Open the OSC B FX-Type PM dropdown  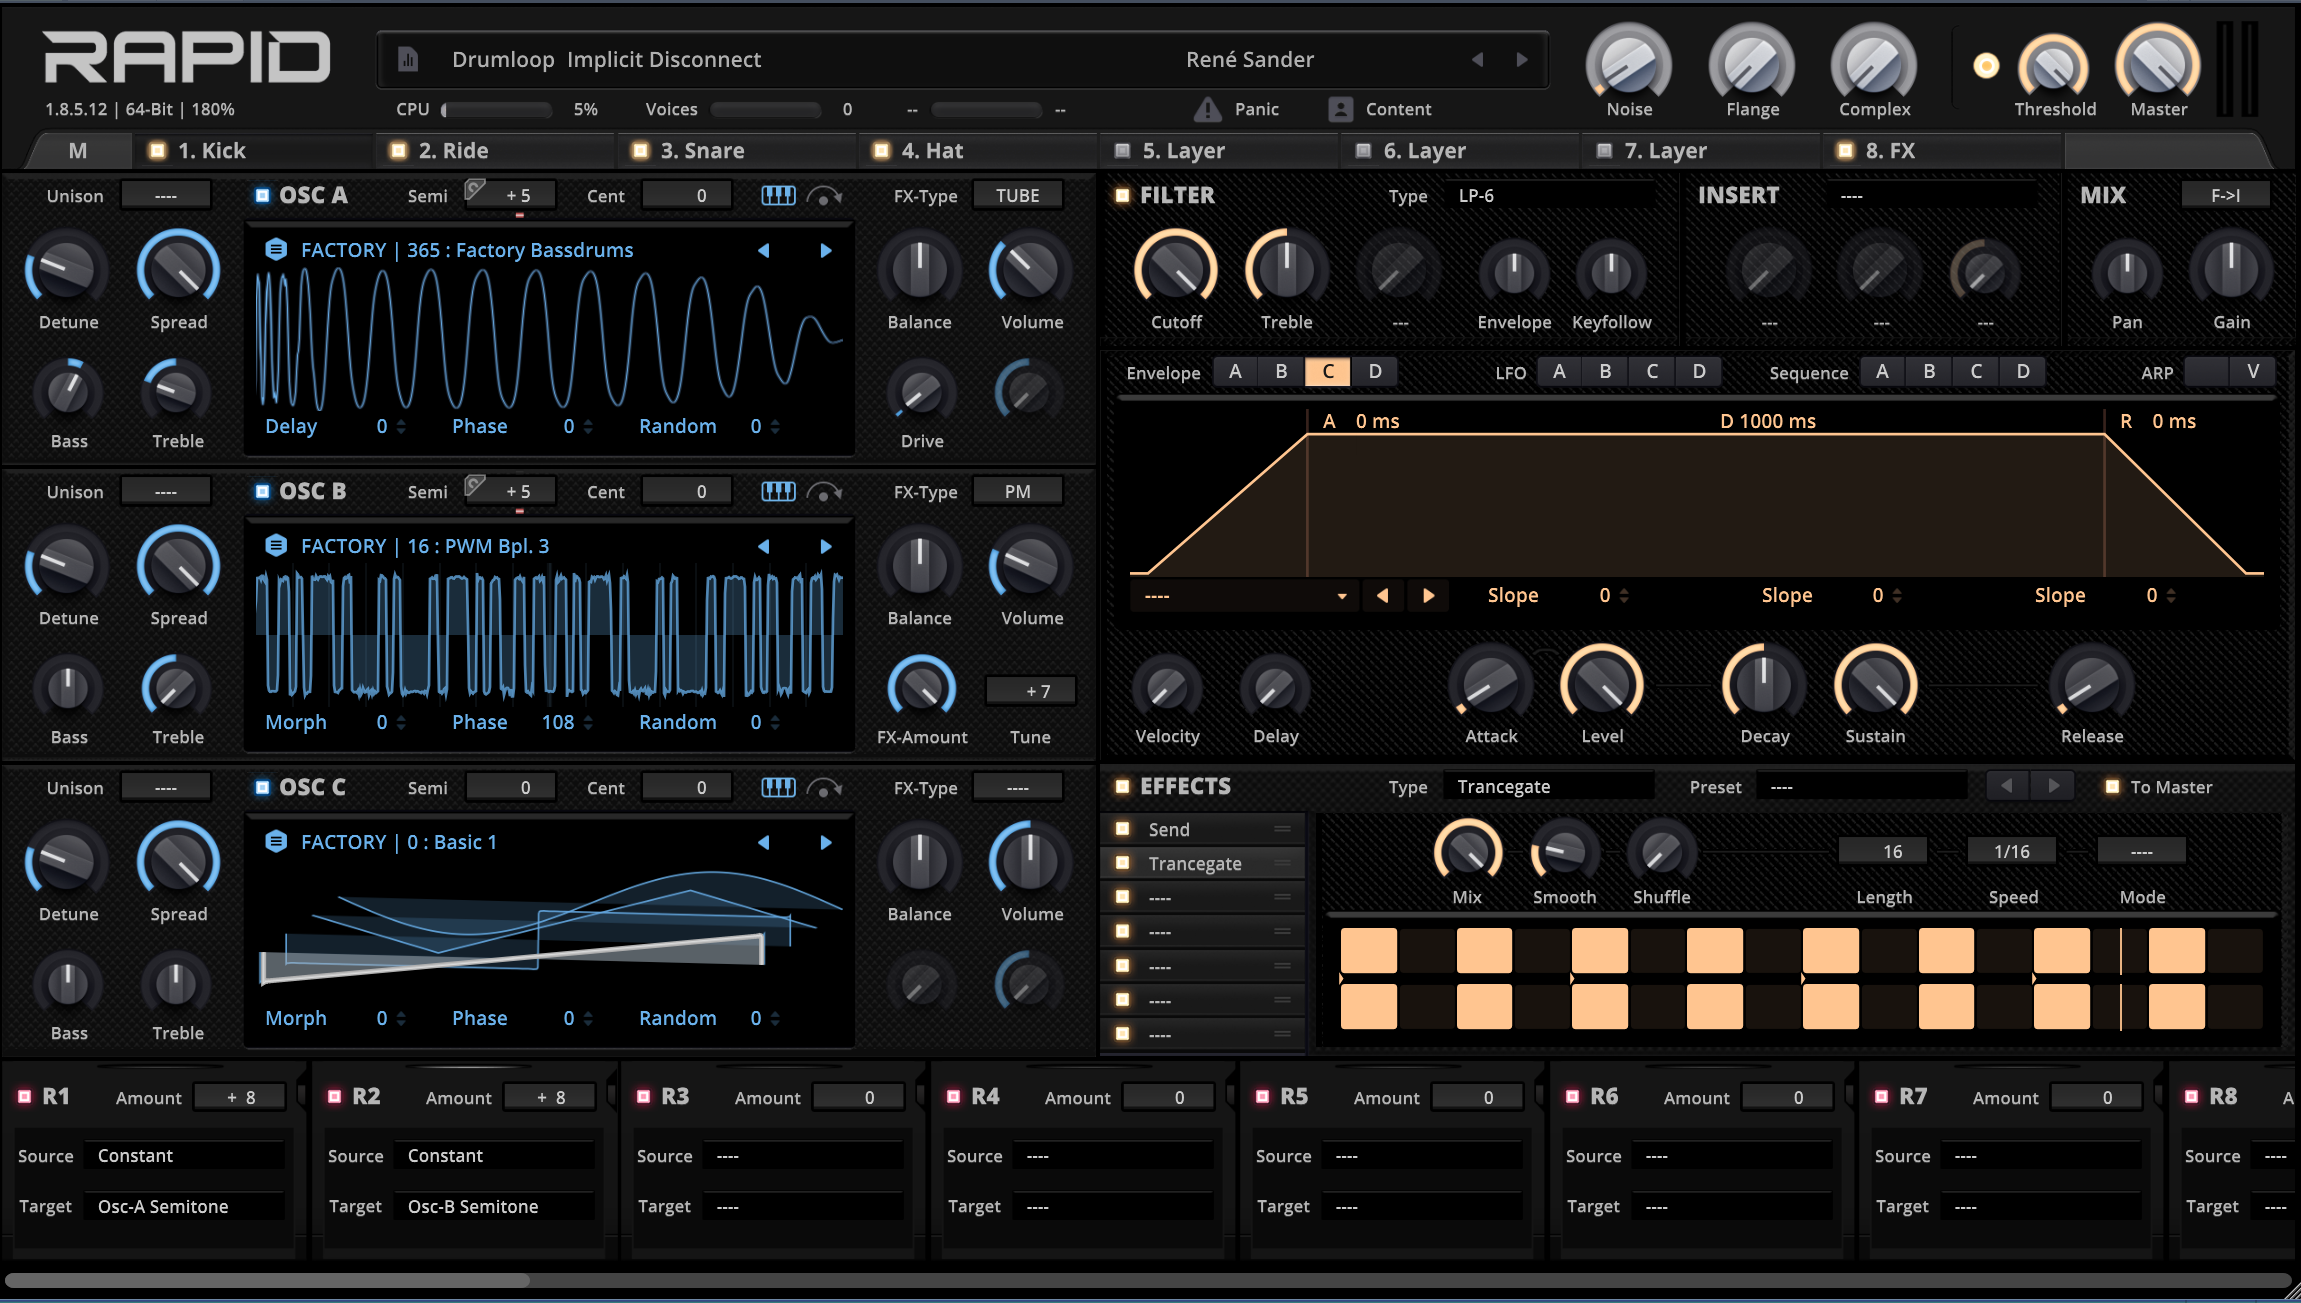[x=1017, y=492]
